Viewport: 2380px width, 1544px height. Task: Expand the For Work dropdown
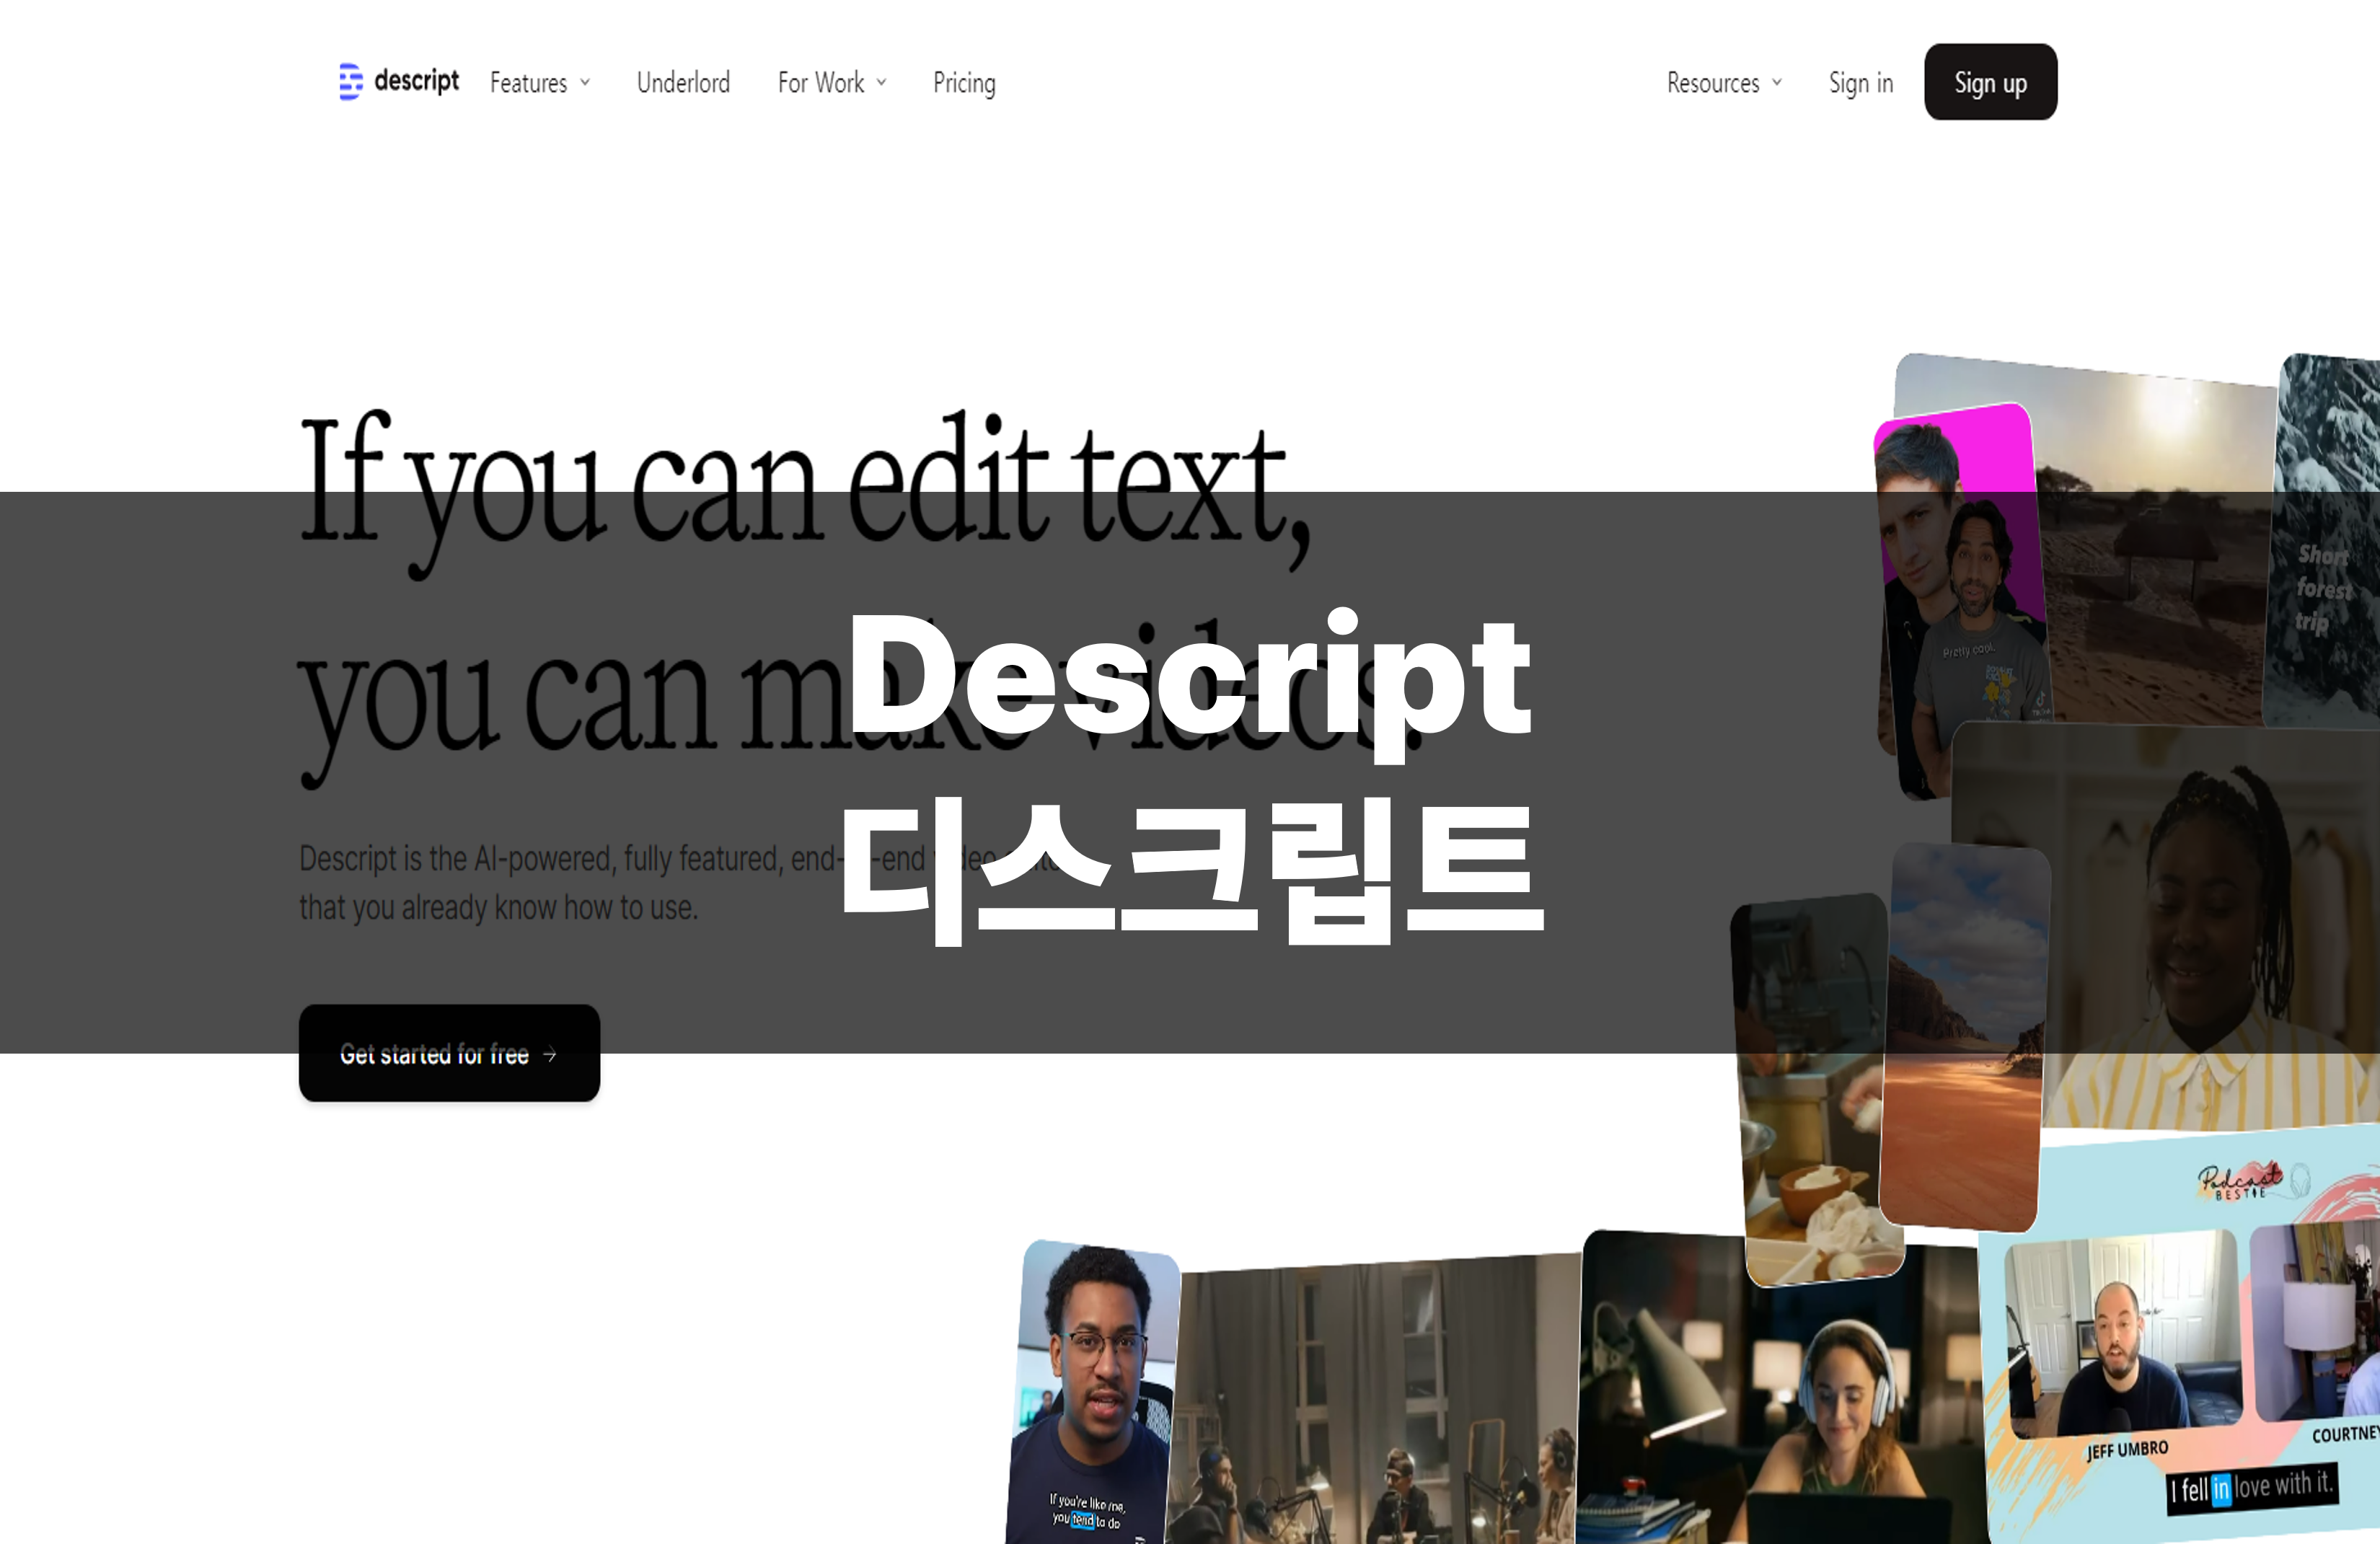[x=832, y=83]
